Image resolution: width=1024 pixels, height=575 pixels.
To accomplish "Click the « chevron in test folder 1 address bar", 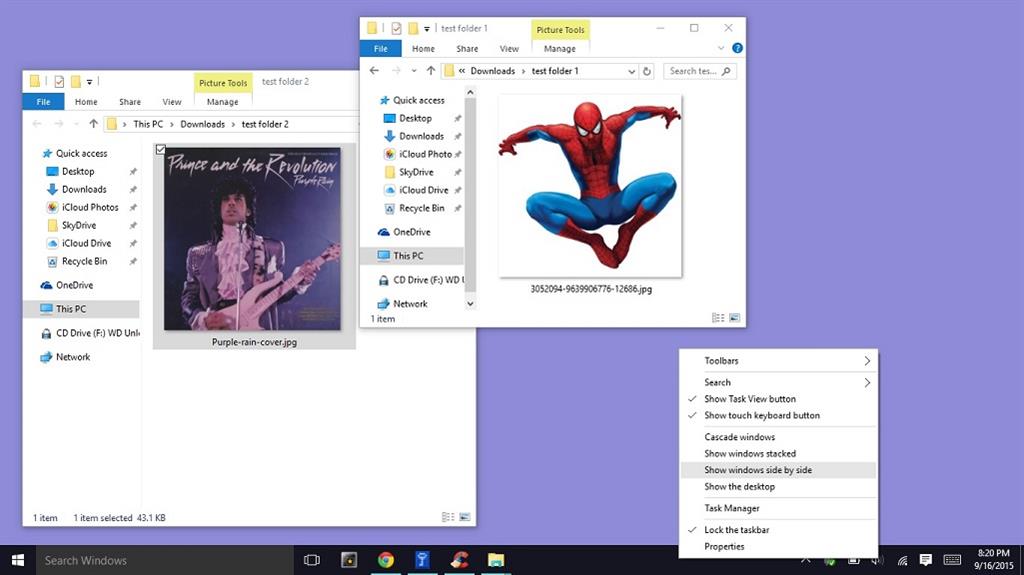I will pyautogui.click(x=462, y=71).
